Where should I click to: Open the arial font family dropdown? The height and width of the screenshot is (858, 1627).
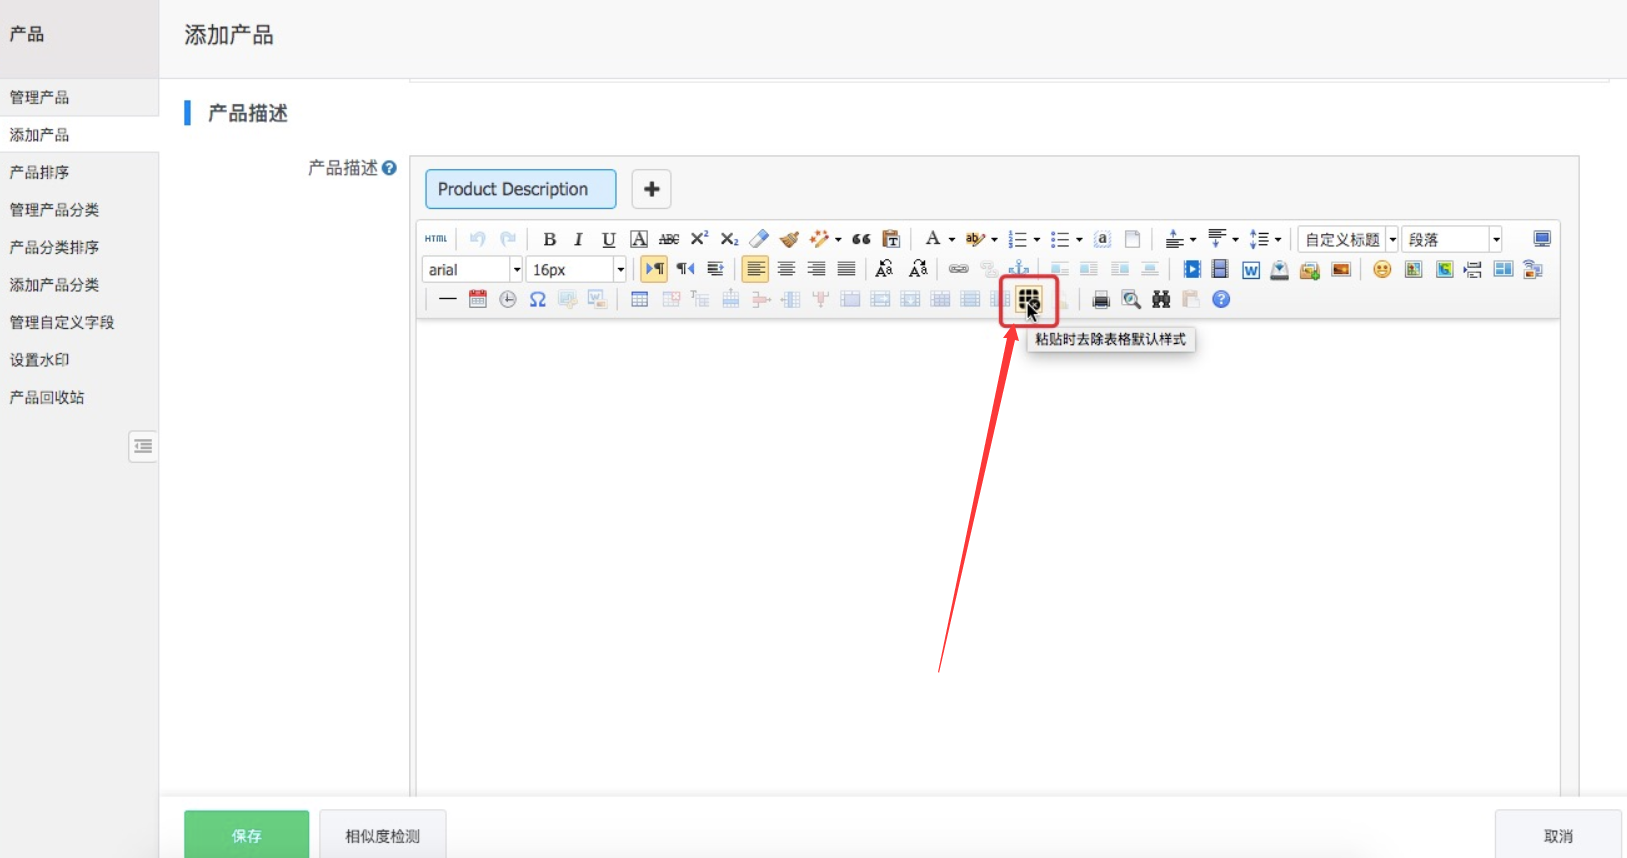click(516, 269)
